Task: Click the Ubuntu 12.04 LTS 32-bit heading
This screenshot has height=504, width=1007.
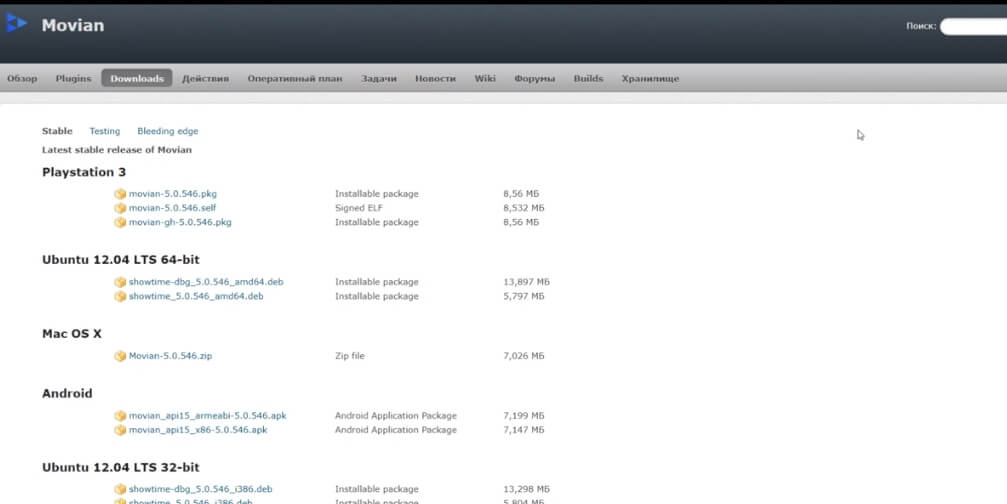Action: pyautogui.click(x=121, y=467)
